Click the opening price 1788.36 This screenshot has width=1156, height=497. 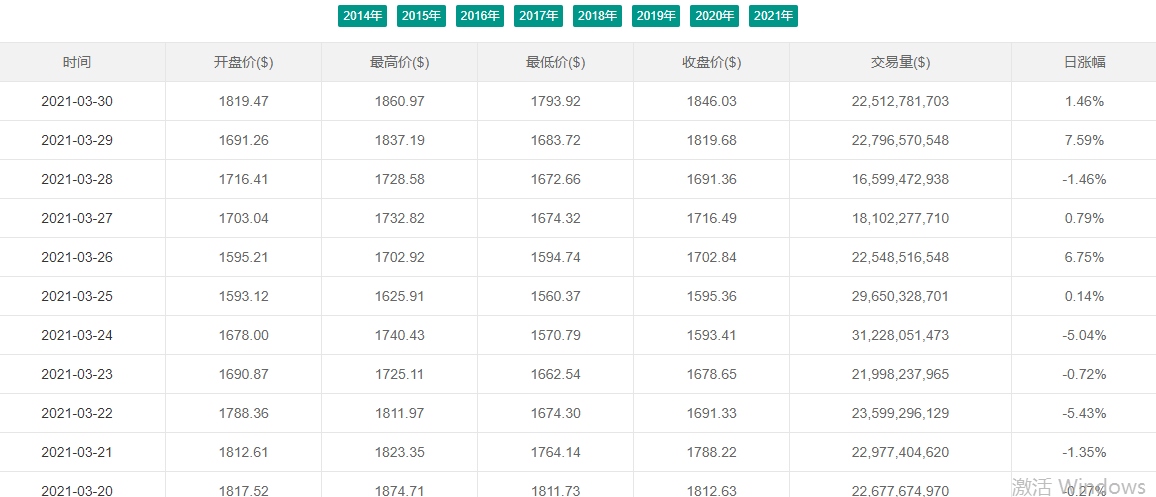pyautogui.click(x=244, y=414)
